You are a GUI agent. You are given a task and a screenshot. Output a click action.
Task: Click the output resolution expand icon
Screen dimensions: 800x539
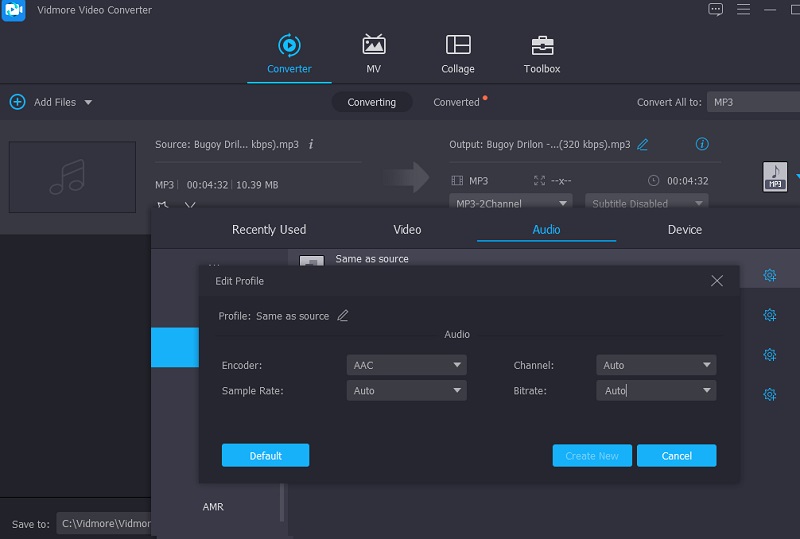click(x=539, y=180)
